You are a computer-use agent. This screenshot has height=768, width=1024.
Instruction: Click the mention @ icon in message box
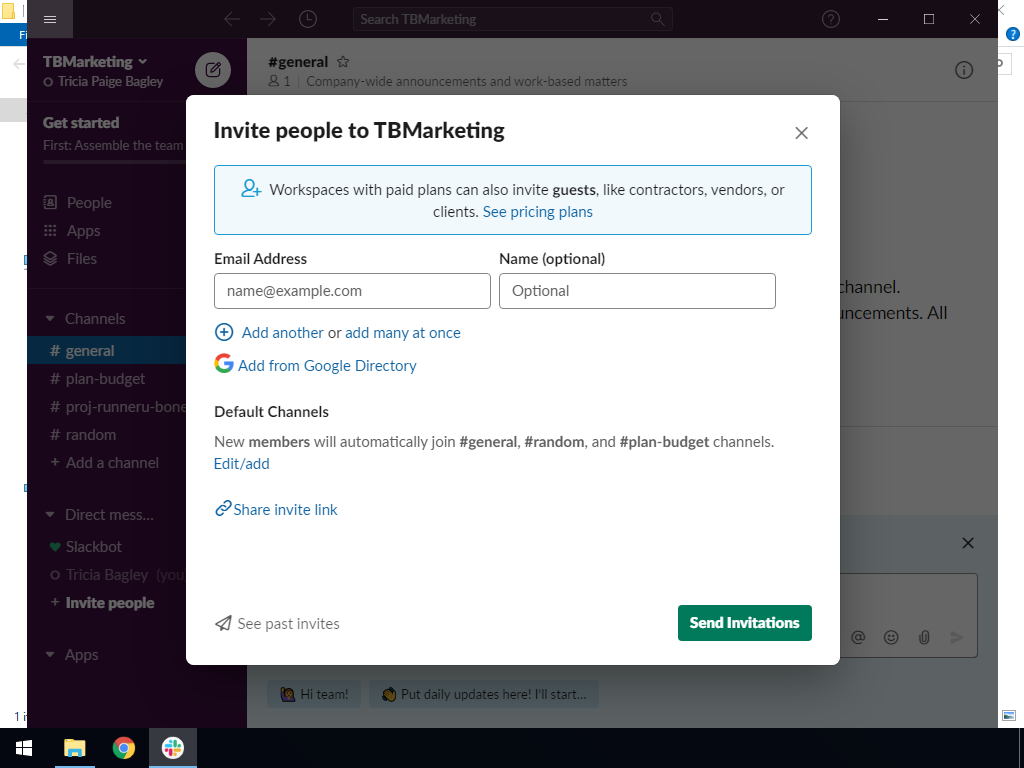tap(858, 637)
